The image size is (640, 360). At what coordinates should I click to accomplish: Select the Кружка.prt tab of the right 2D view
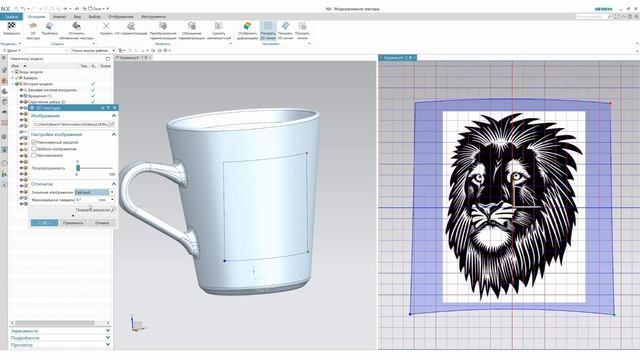(398, 58)
